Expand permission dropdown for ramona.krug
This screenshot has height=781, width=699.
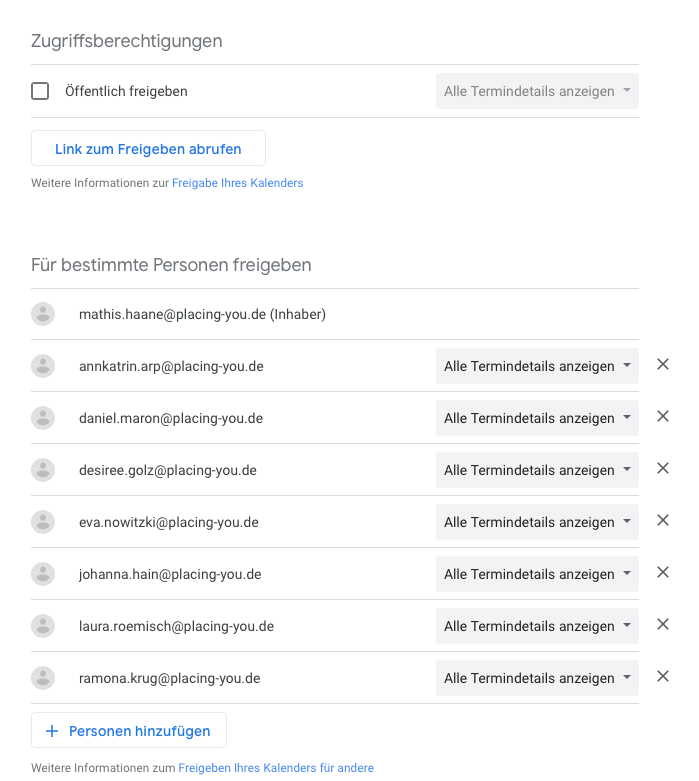tap(537, 678)
